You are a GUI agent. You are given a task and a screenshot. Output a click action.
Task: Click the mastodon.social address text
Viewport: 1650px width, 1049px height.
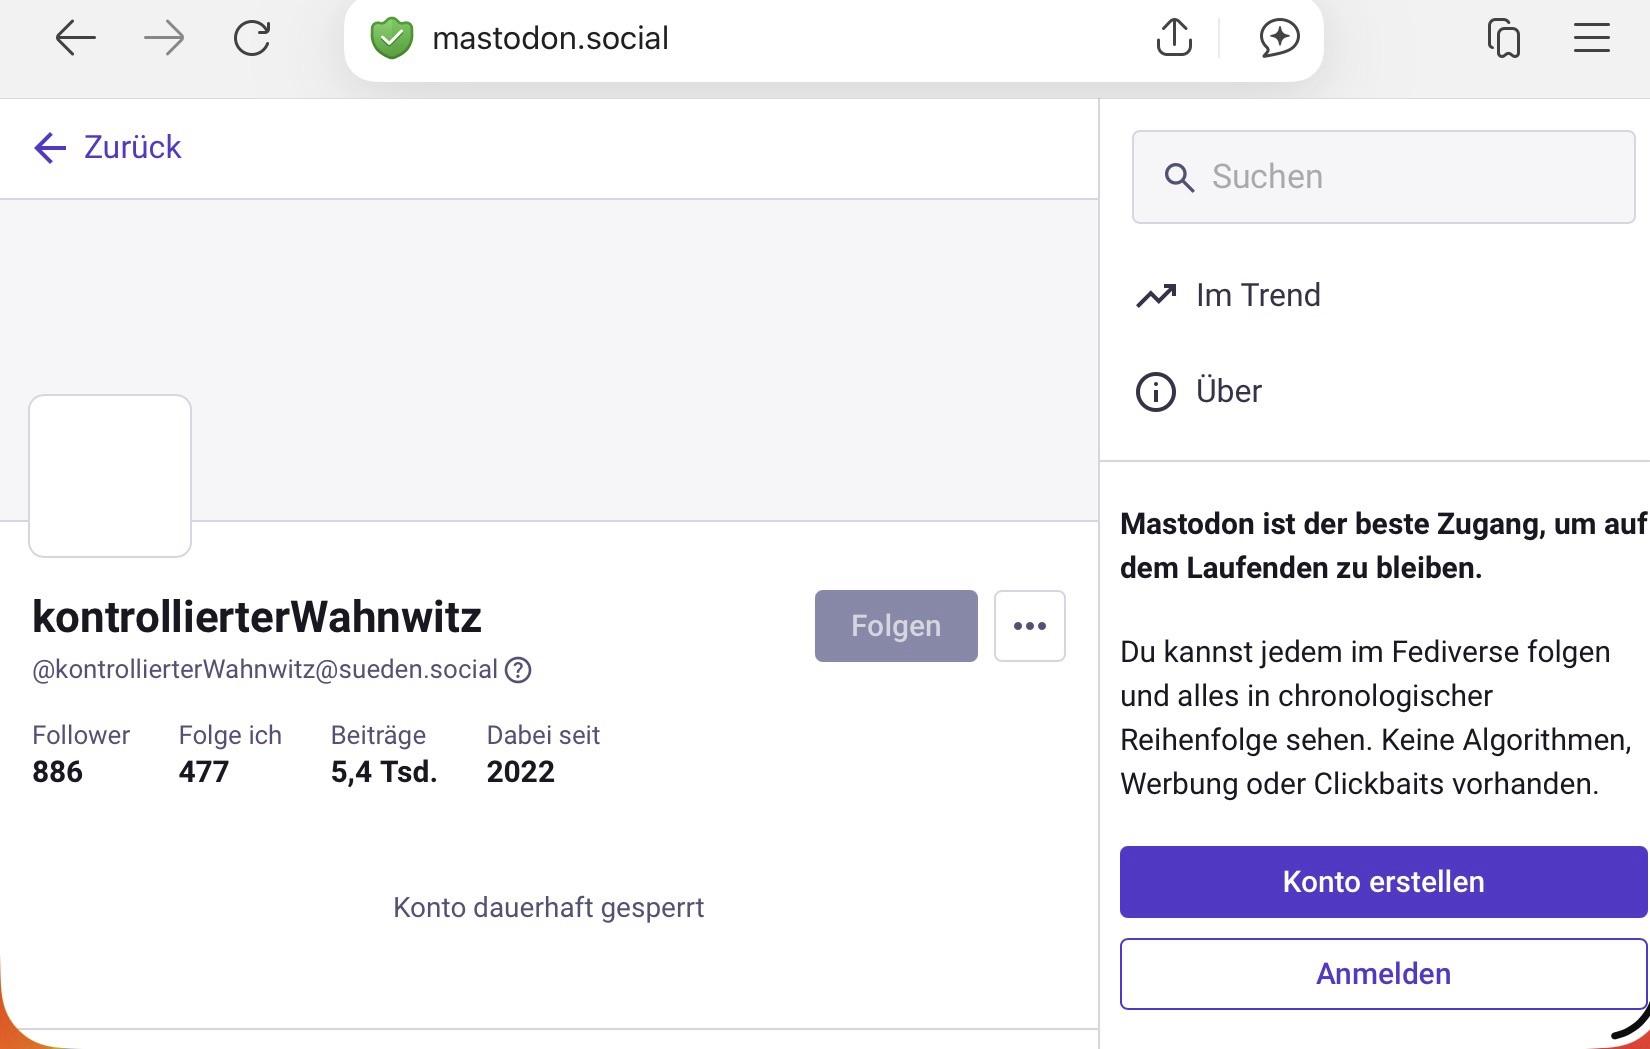[x=550, y=38]
